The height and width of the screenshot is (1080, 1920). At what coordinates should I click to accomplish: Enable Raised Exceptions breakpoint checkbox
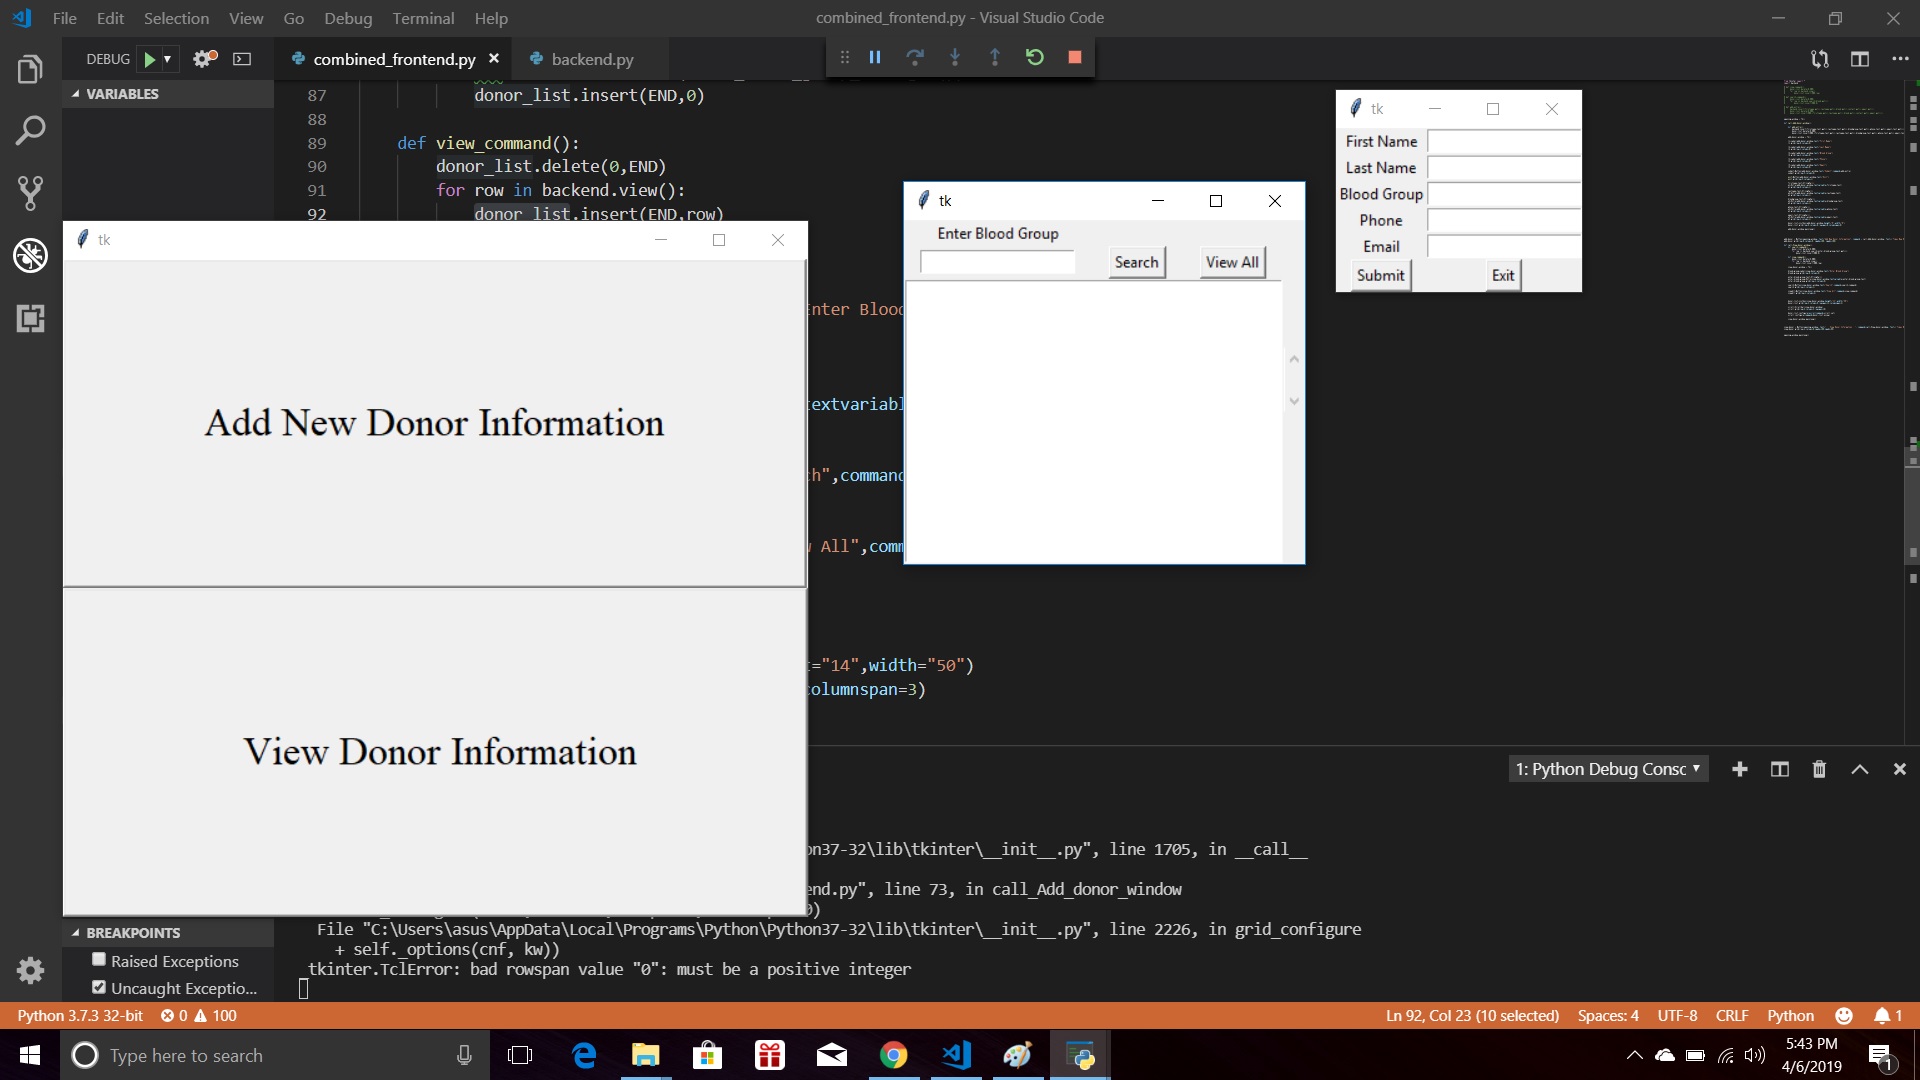tap(99, 960)
